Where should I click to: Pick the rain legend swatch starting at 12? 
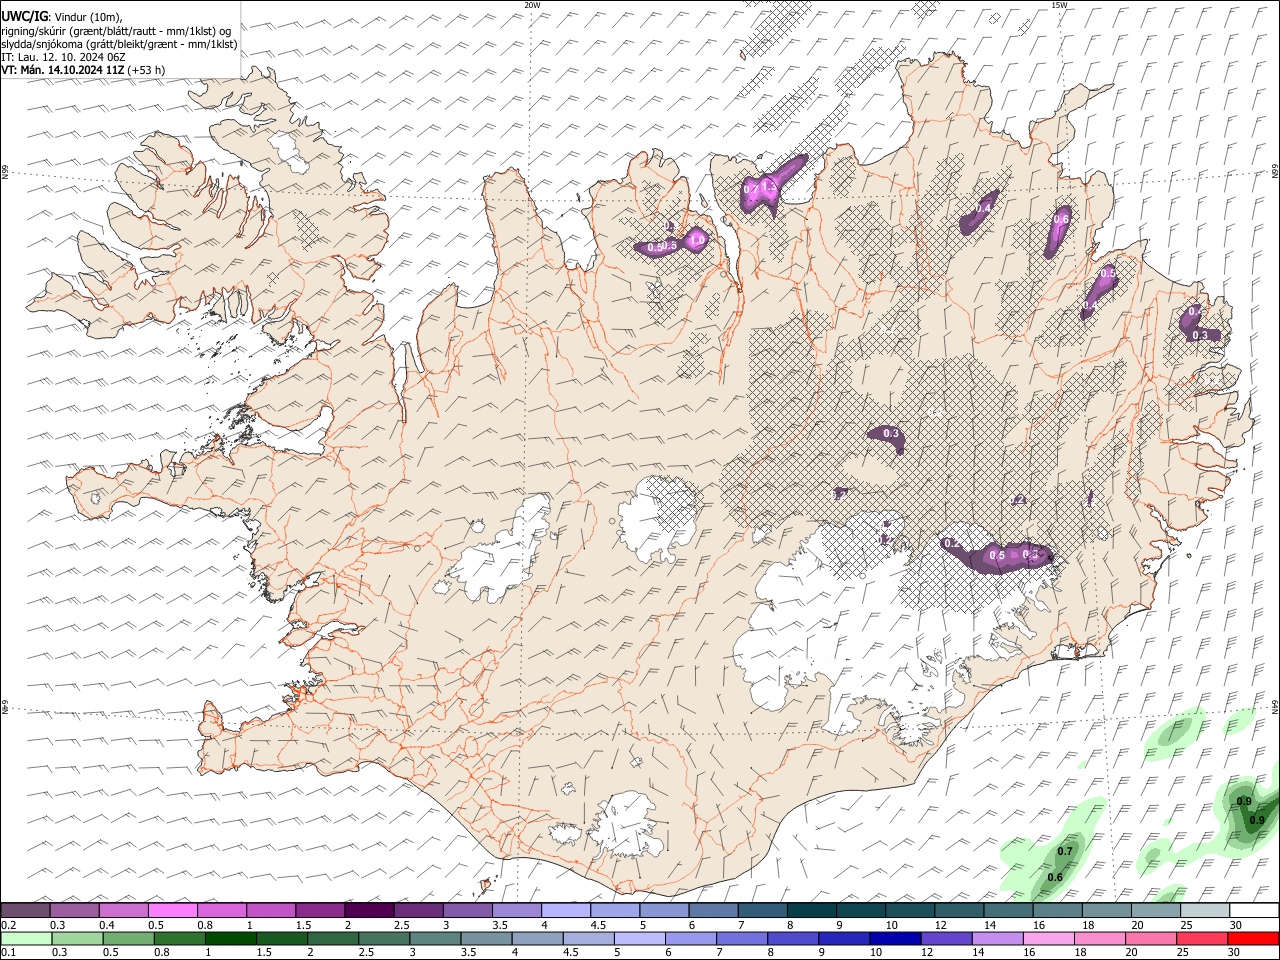point(946,938)
